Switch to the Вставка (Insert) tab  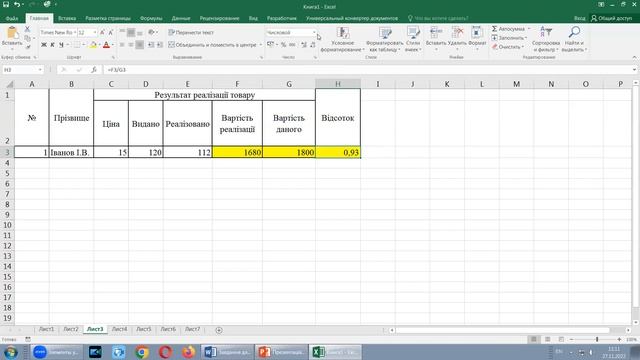pos(67,18)
